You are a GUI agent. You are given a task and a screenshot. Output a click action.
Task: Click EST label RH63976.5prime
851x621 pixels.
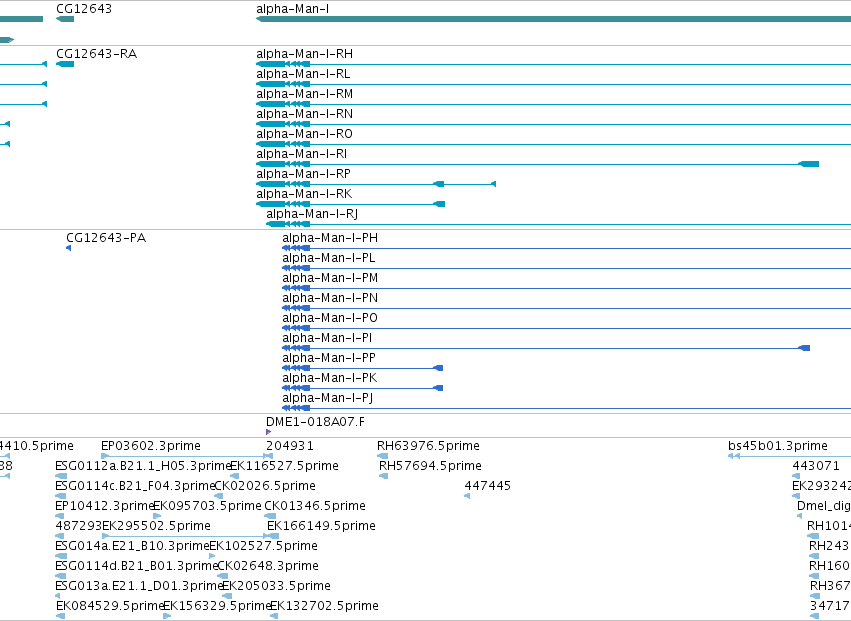coord(428,446)
